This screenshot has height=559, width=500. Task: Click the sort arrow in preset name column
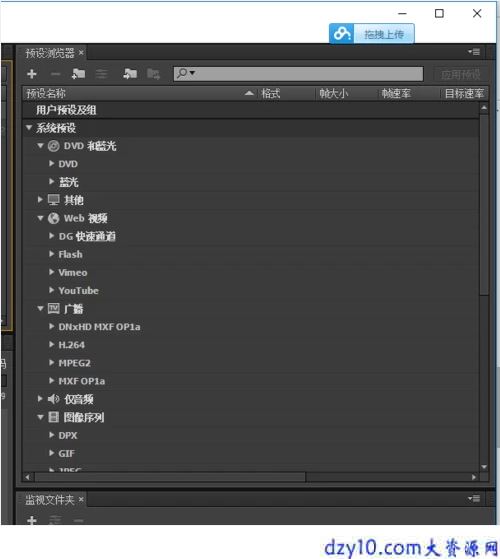click(249, 93)
